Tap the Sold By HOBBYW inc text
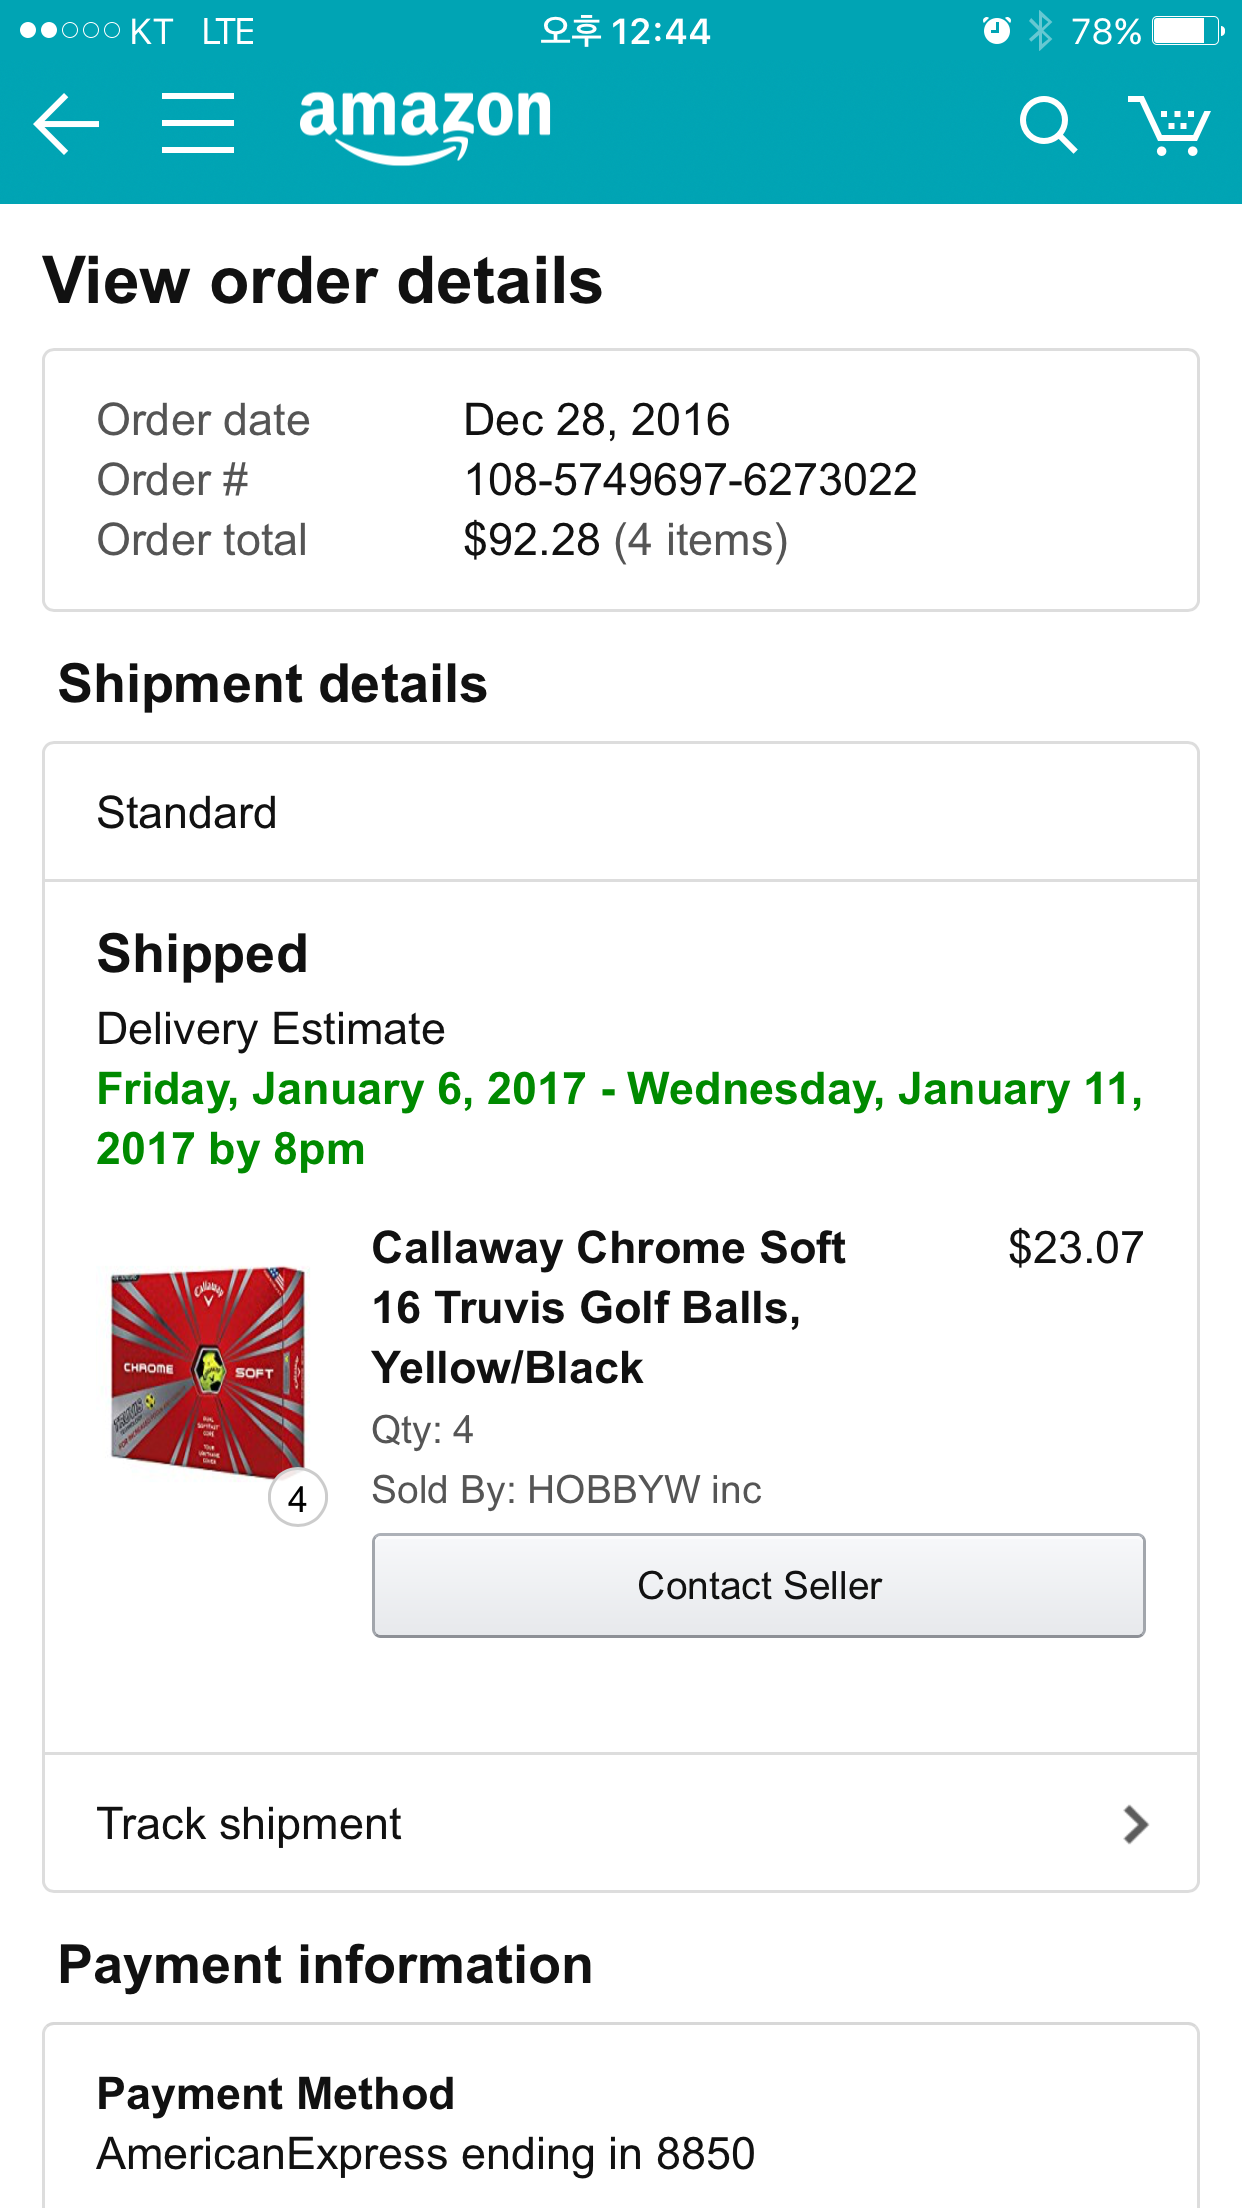This screenshot has width=1242, height=2208. pyautogui.click(x=566, y=1490)
